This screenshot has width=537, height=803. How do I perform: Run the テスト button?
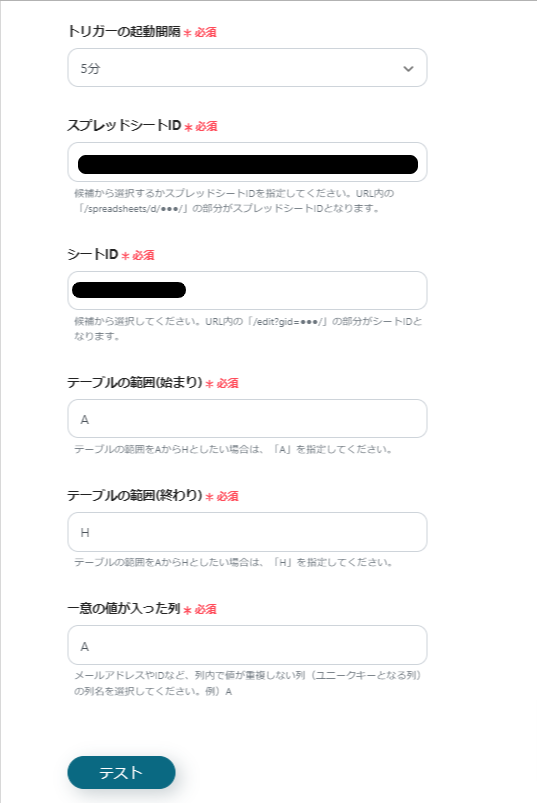[x=121, y=772]
